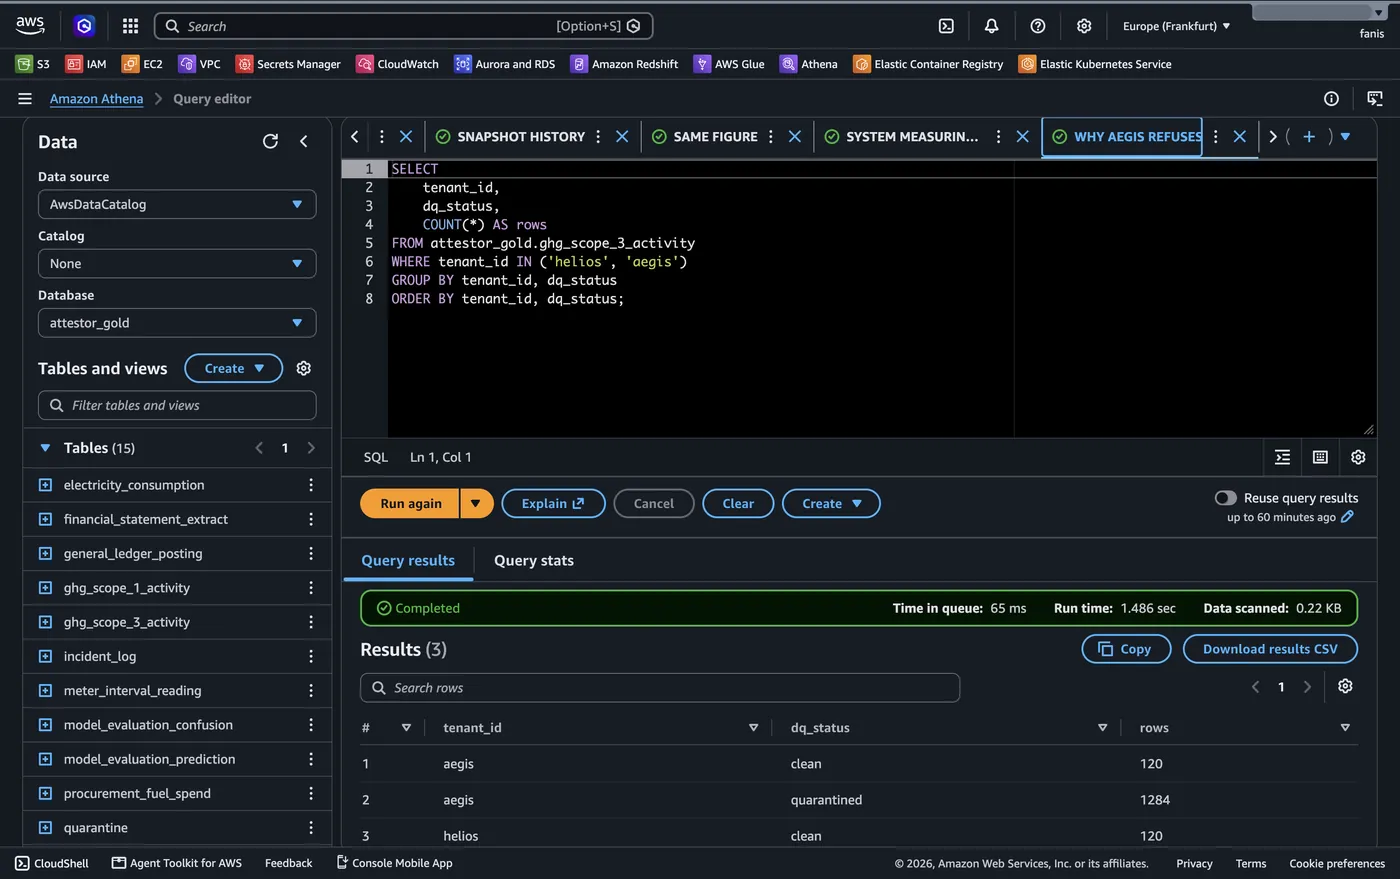Add a new query tab
1400x879 pixels.
point(1308,137)
